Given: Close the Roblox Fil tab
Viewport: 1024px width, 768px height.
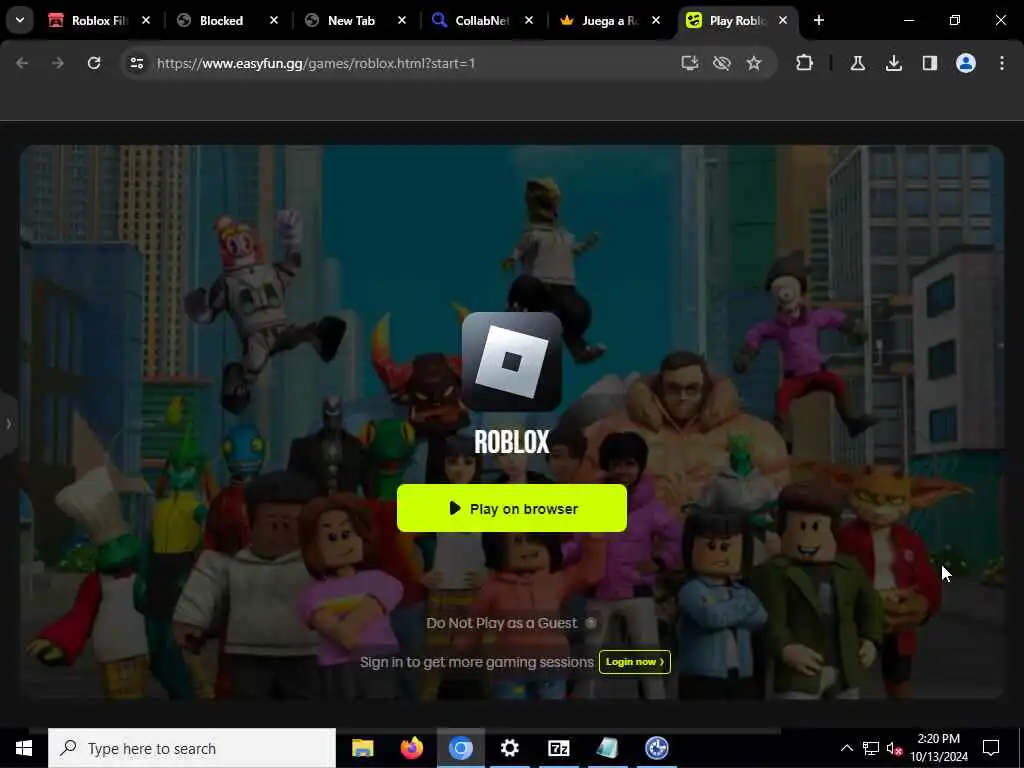Looking at the screenshot, I should 146,20.
